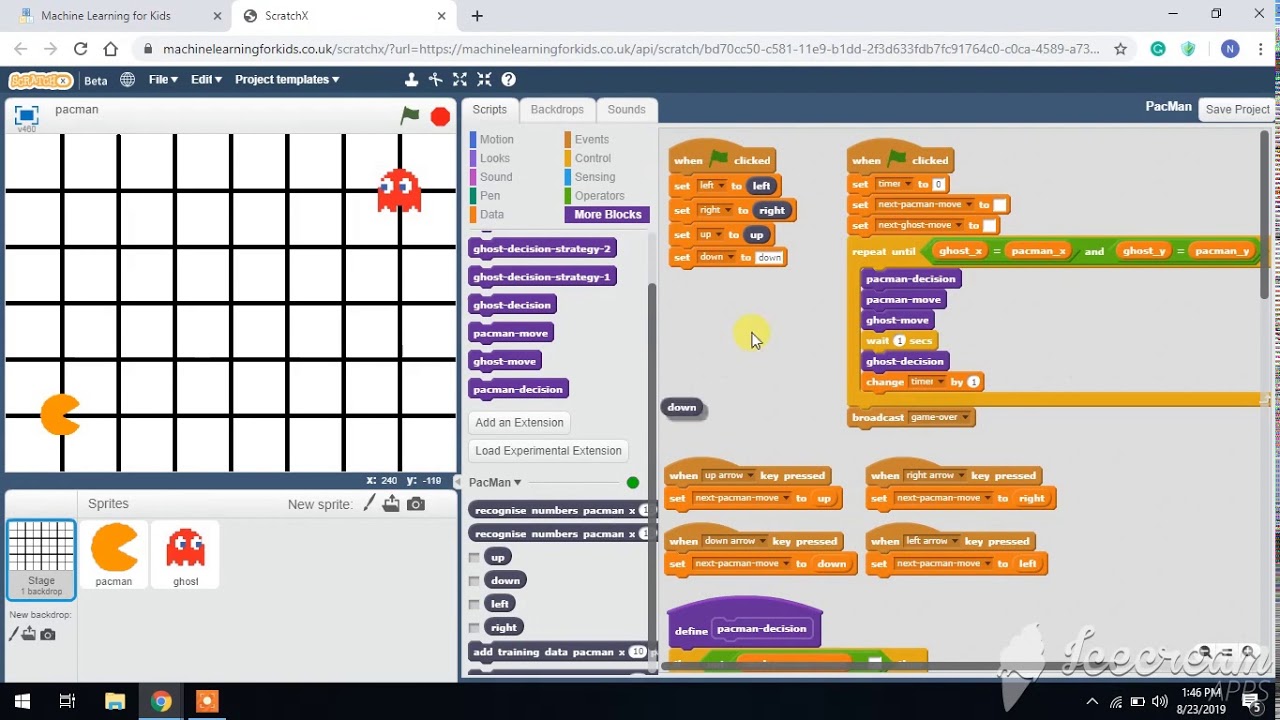The height and width of the screenshot is (720, 1280).
Task: Click the green flag to start
Action: [410, 116]
